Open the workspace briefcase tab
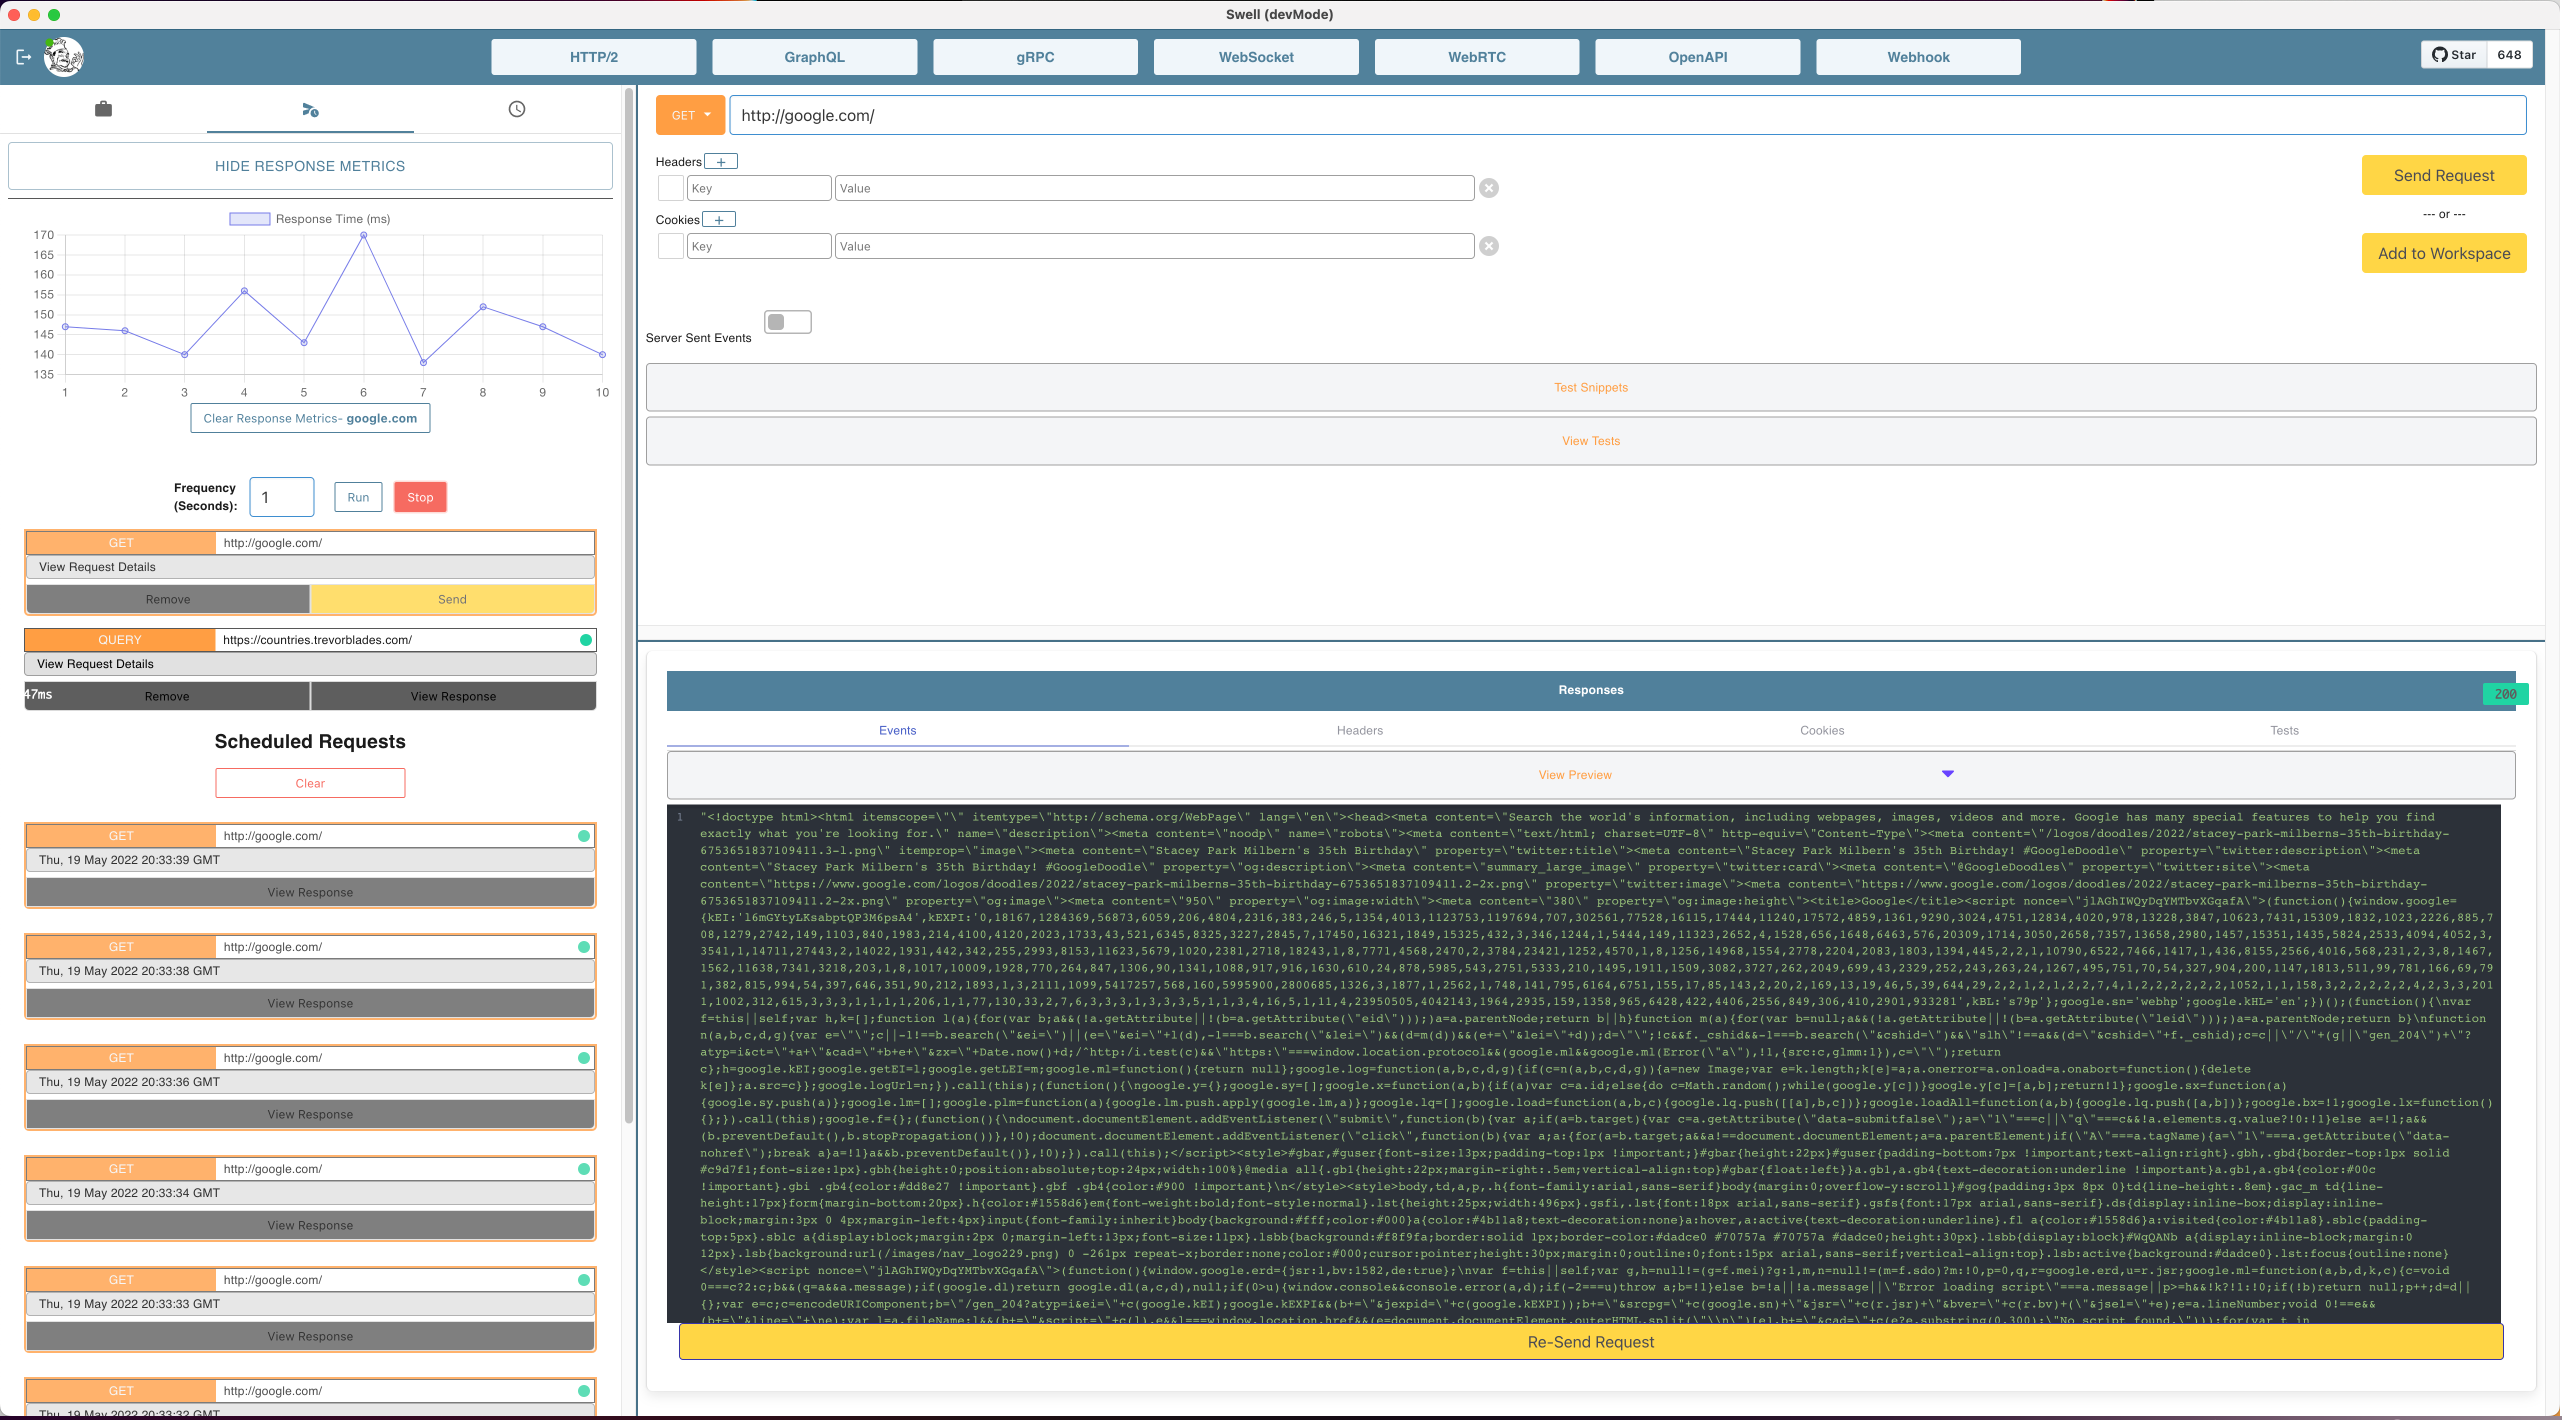 pyautogui.click(x=103, y=109)
